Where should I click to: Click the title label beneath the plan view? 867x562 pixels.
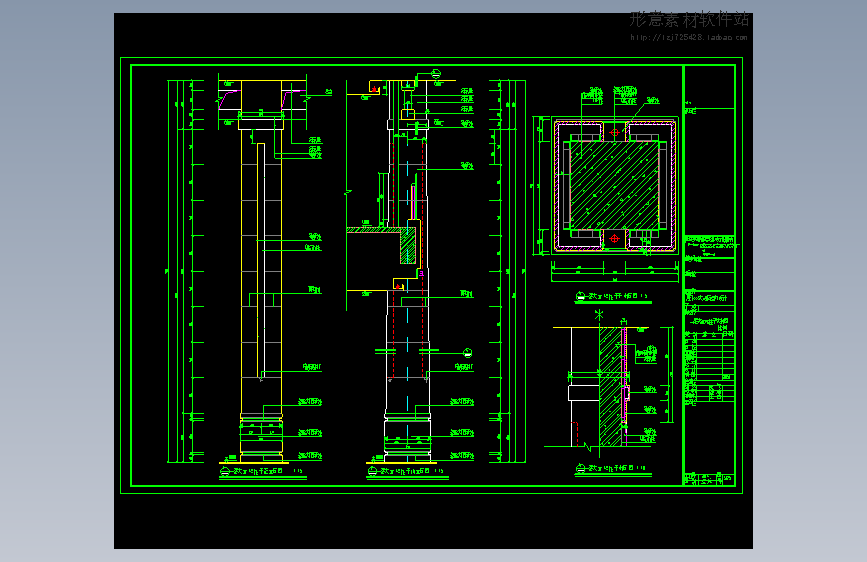613,296
